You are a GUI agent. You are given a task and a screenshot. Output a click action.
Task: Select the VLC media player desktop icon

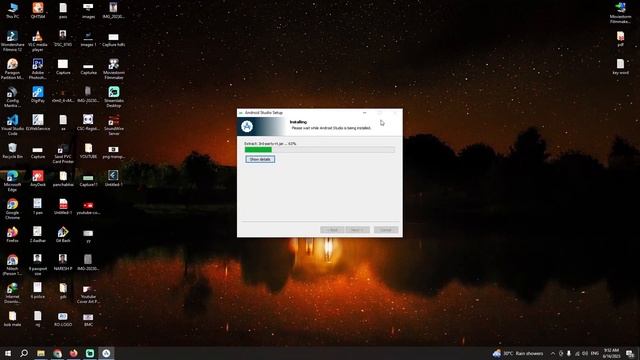click(x=38, y=41)
